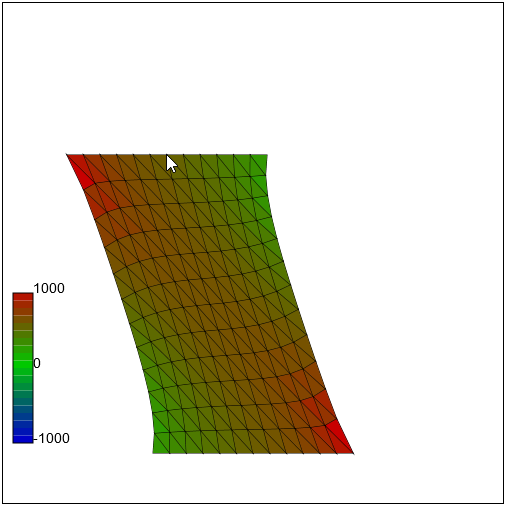The image size is (507, 507).
Task: Click the olive band in the color legend
Action: coord(23,327)
